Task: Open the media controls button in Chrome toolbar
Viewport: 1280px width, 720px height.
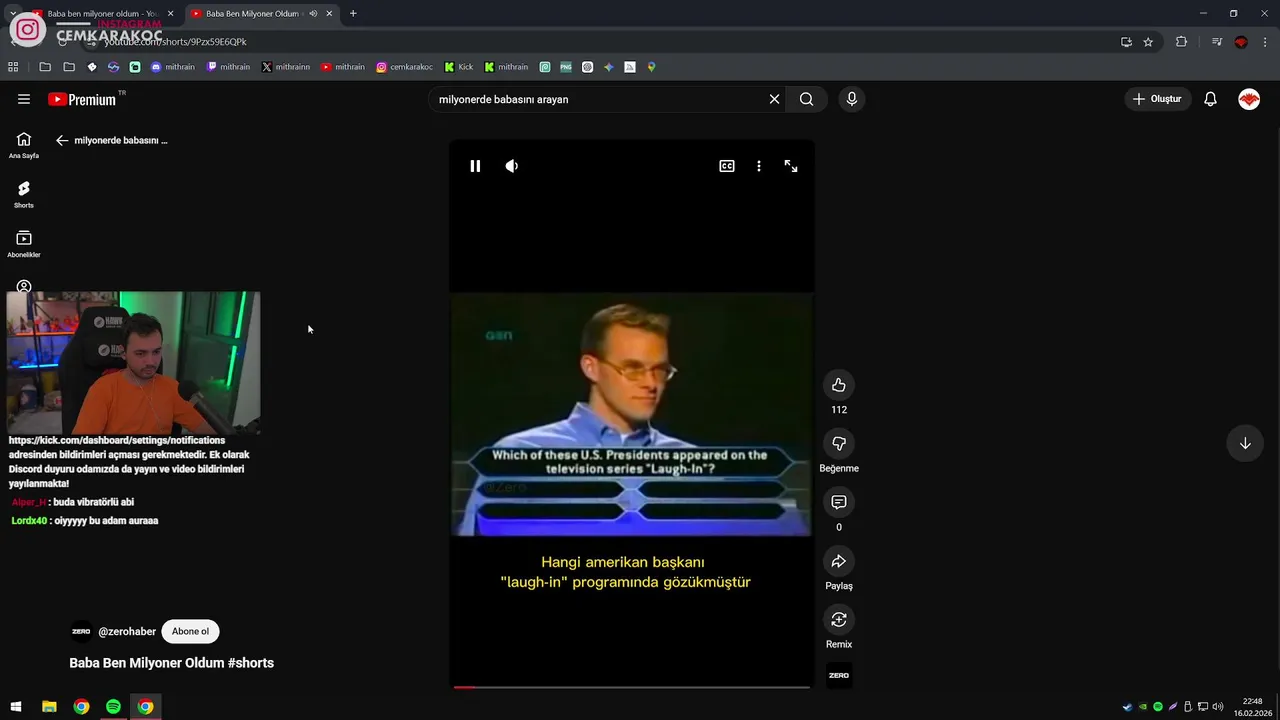Action: (x=1217, y=42)
